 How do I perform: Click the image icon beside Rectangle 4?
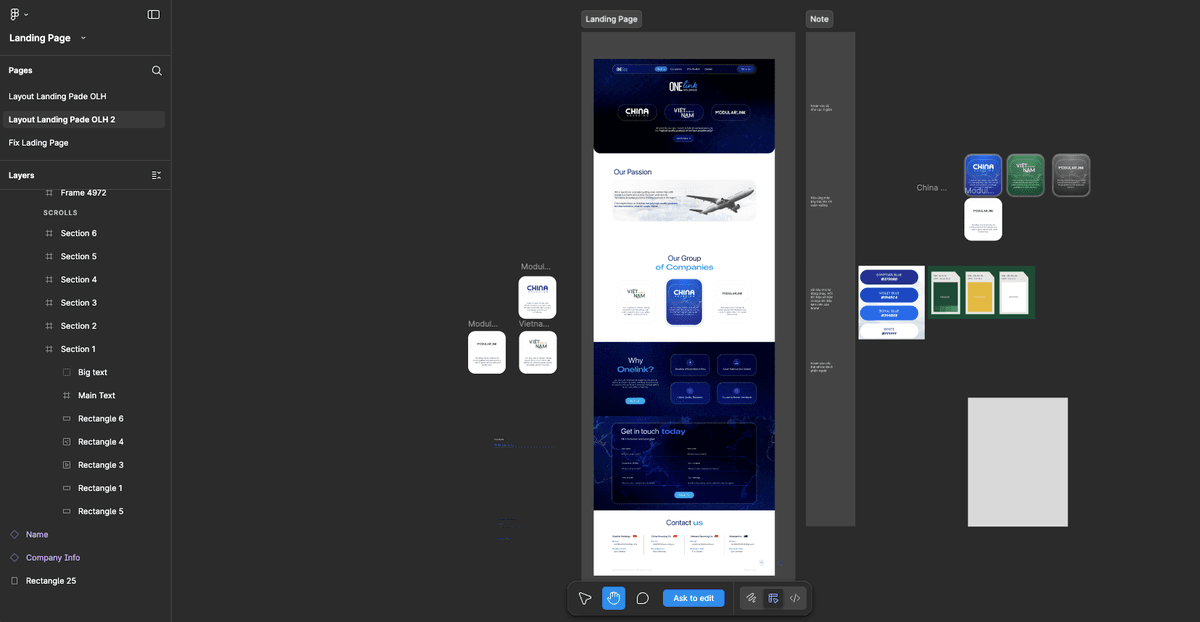[67, 441]
